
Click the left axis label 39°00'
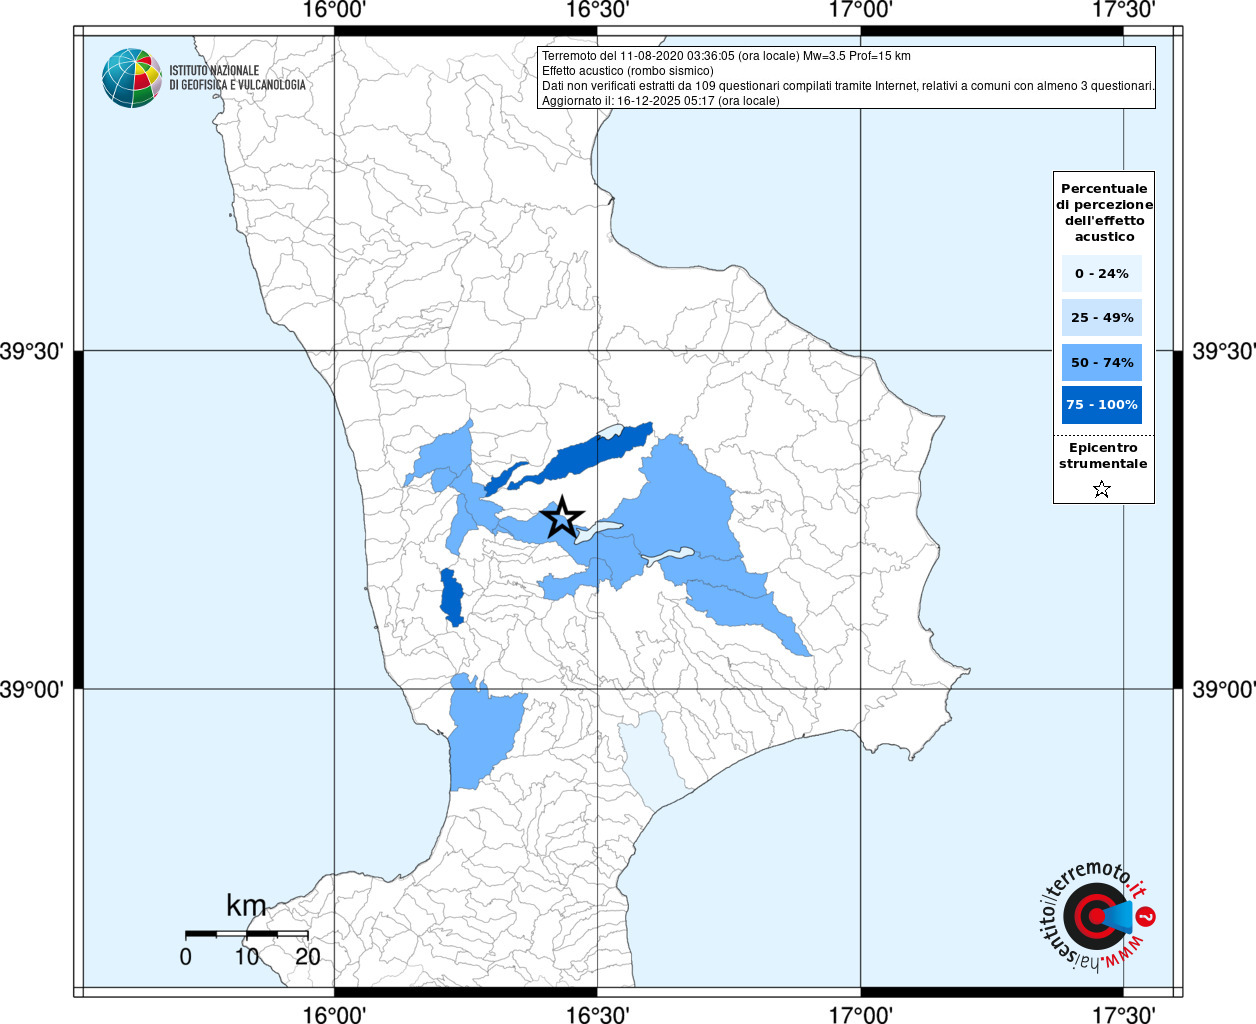(32, 689)
